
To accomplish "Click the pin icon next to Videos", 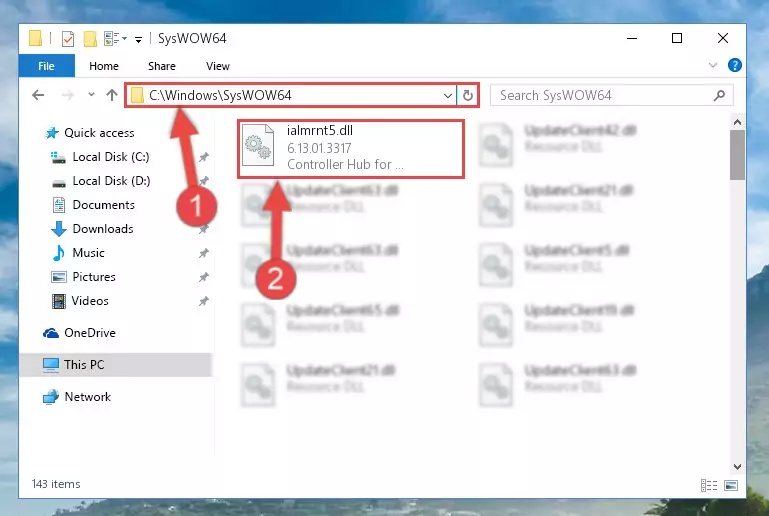I will click(204, 301).
